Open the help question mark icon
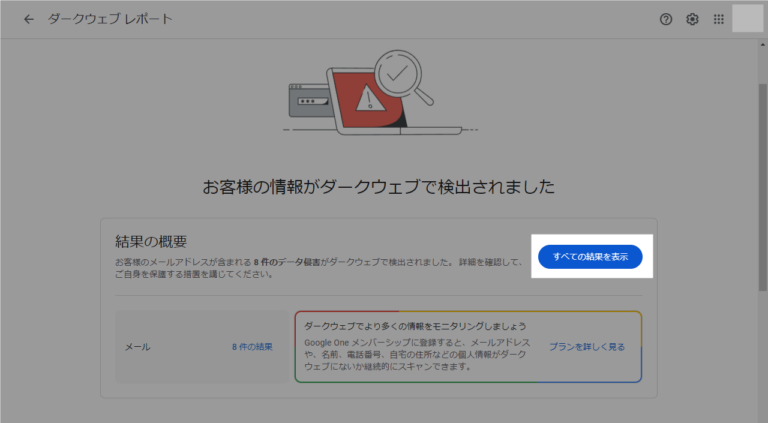Screen dimensions: 768x423 point(666,19)
